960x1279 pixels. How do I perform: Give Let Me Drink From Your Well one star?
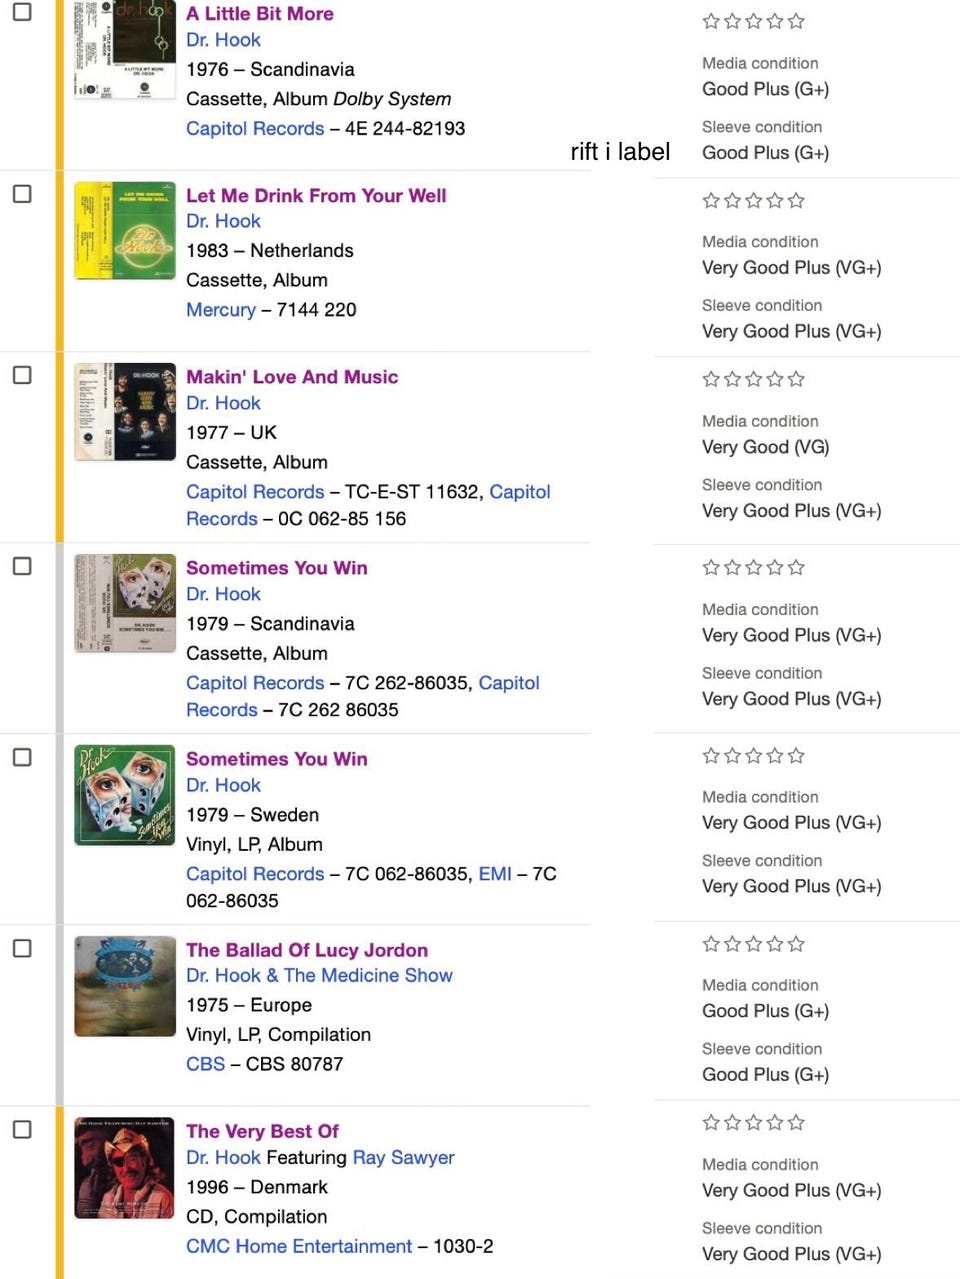click(711, 200)
